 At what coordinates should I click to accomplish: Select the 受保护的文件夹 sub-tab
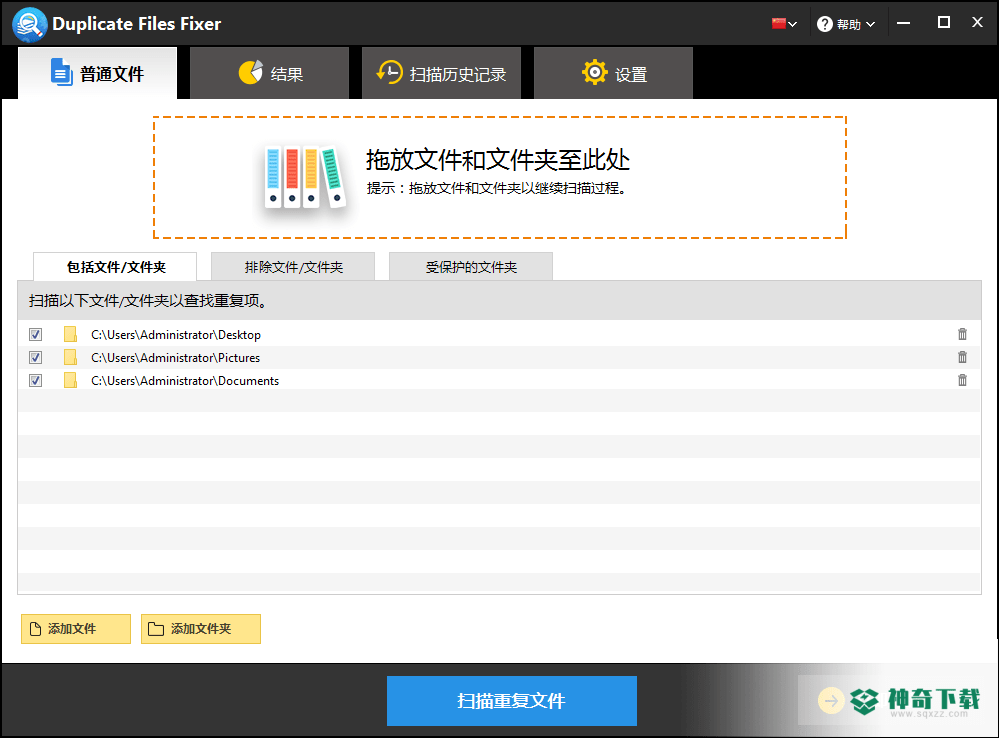click(471, 267)
